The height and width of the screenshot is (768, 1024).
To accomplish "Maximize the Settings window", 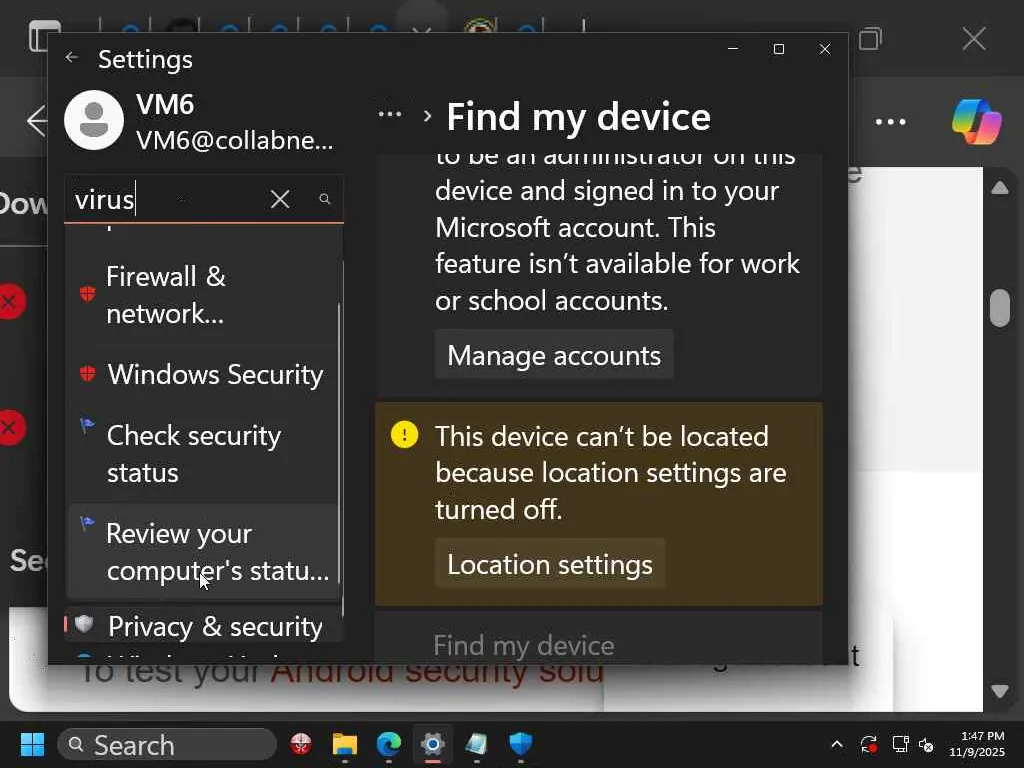I will coord(778,49).
